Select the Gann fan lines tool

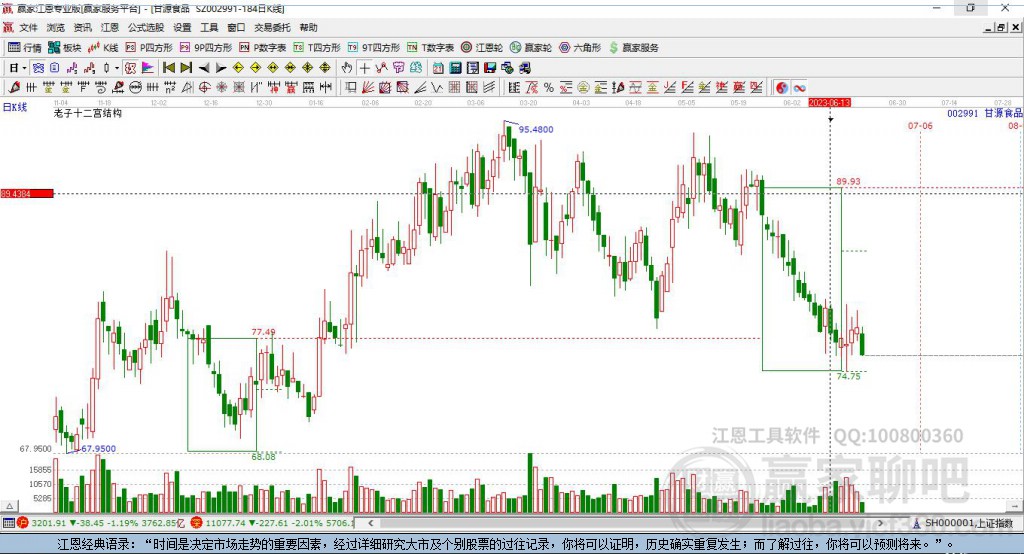coord(368,88)
